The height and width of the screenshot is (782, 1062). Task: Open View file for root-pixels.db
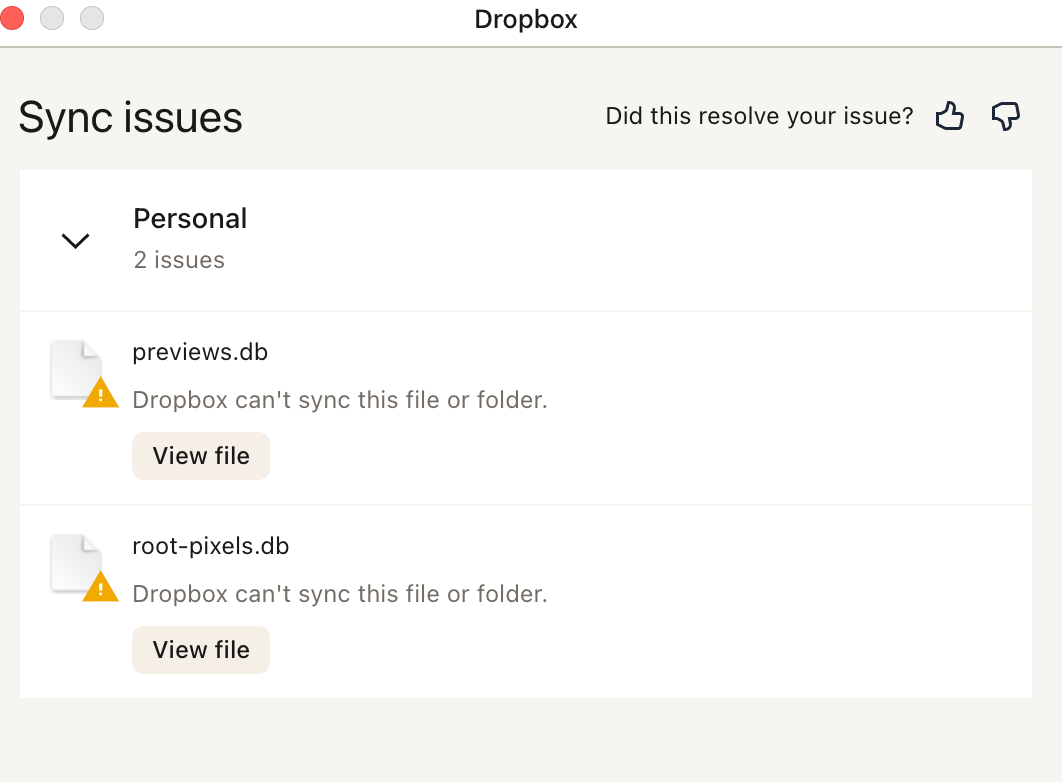[x=201, y=650]
